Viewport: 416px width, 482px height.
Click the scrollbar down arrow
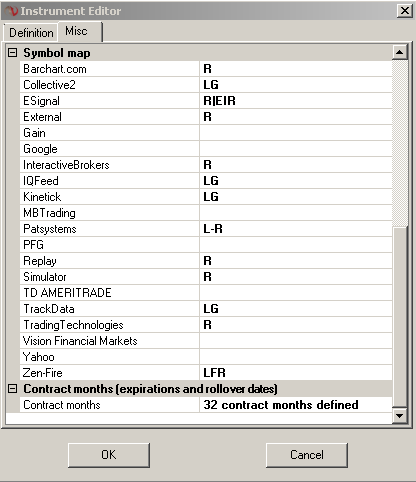click(x=399, y=415)
